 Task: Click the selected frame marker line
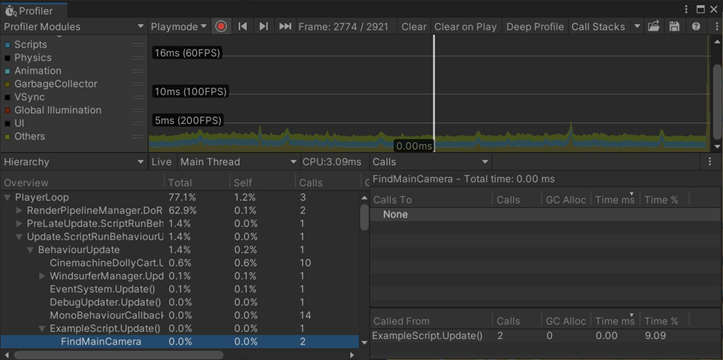(434, 92)
